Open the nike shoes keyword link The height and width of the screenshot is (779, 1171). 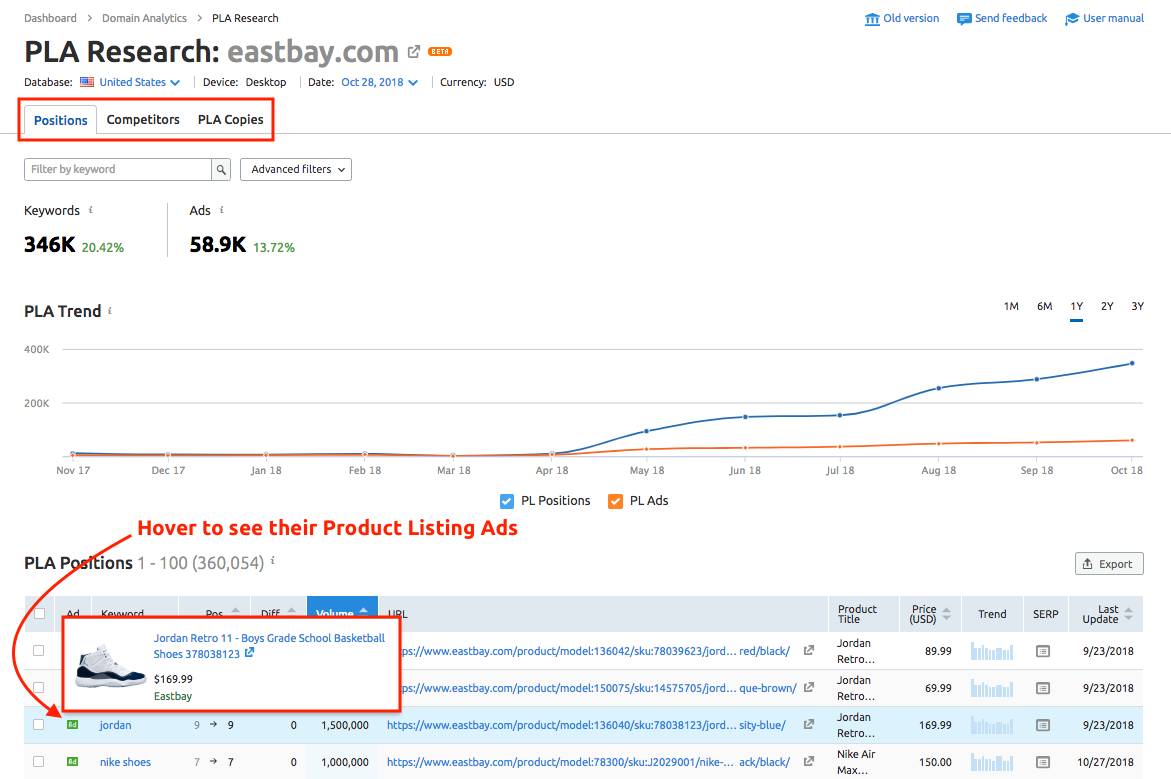coord(125,763)
